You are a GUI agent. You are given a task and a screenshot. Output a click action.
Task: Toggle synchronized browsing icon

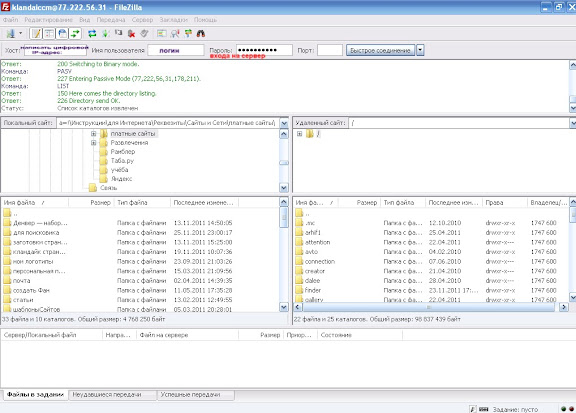(188, 34)
